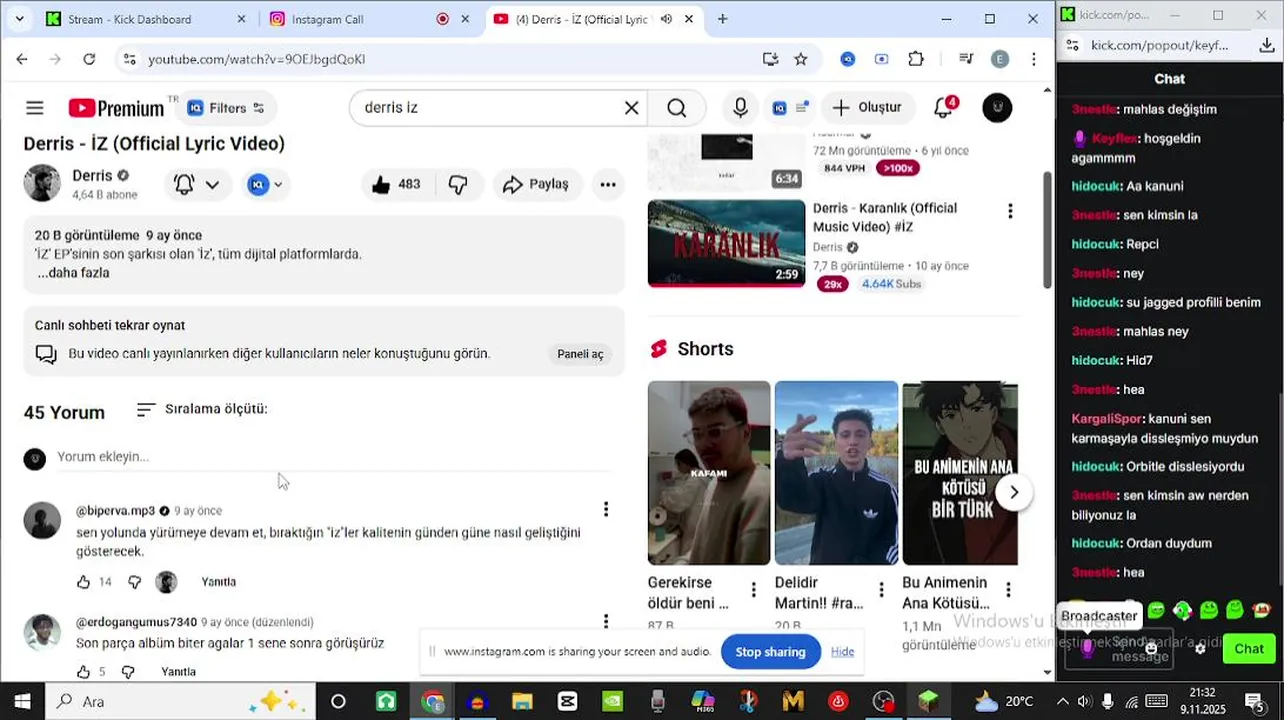Like the @erdogangumus7340 comment
Image resolution: width=1284 pixels, height=720 pixels.
tap(84, 672)
